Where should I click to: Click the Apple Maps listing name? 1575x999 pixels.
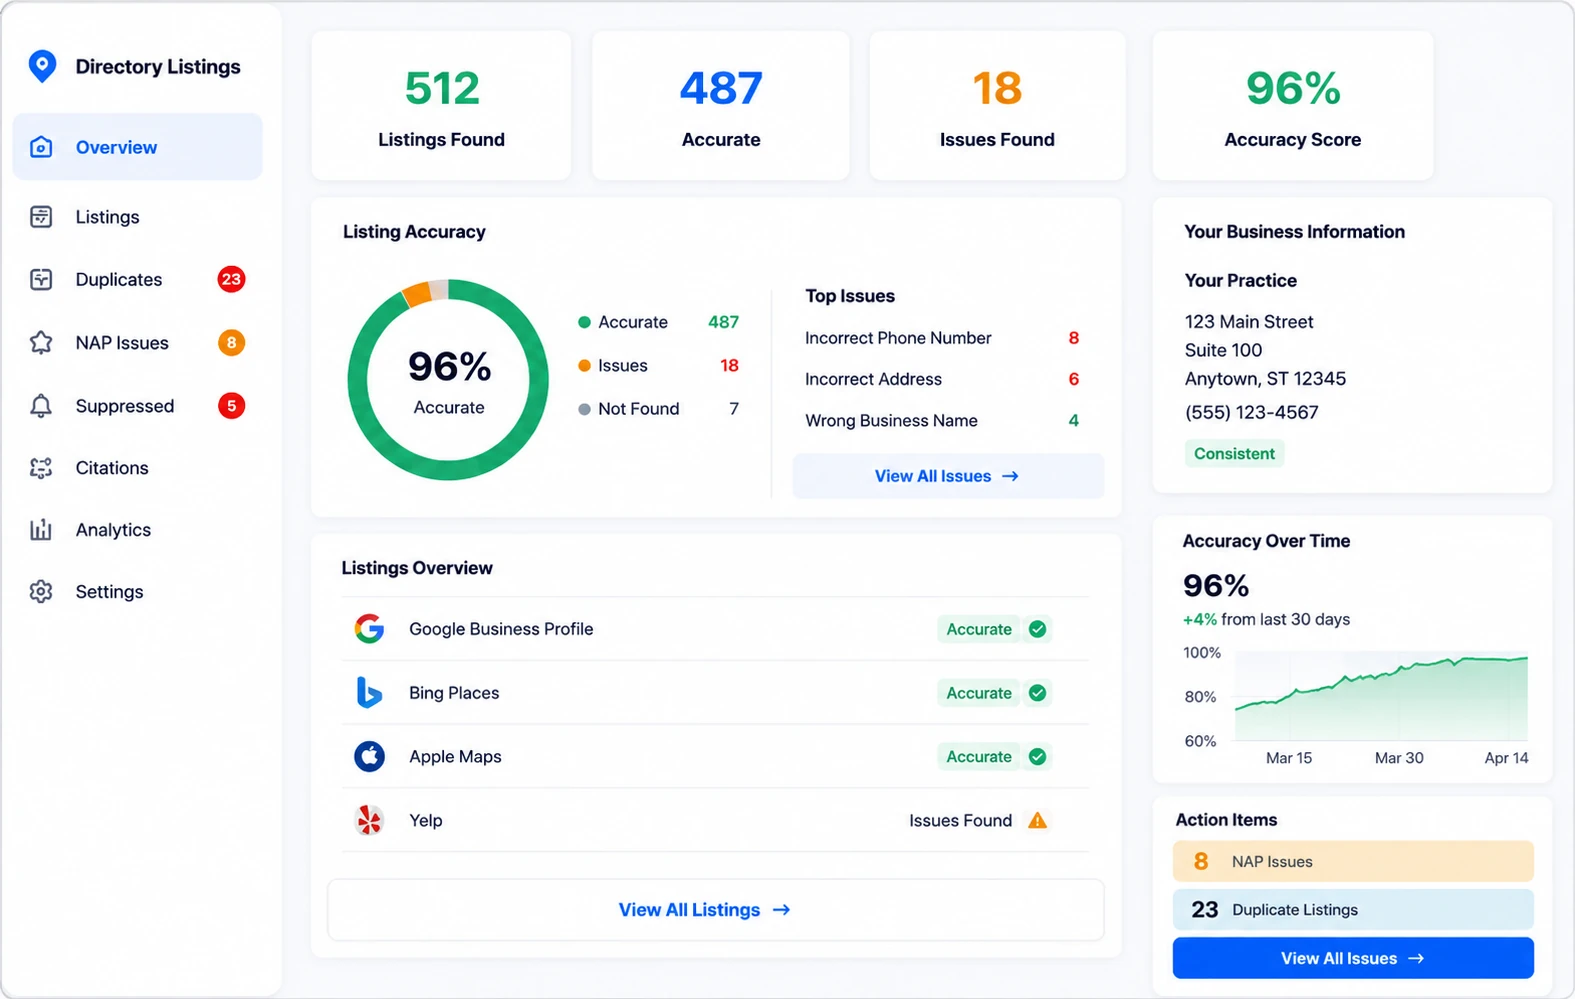tap(455, 757)
